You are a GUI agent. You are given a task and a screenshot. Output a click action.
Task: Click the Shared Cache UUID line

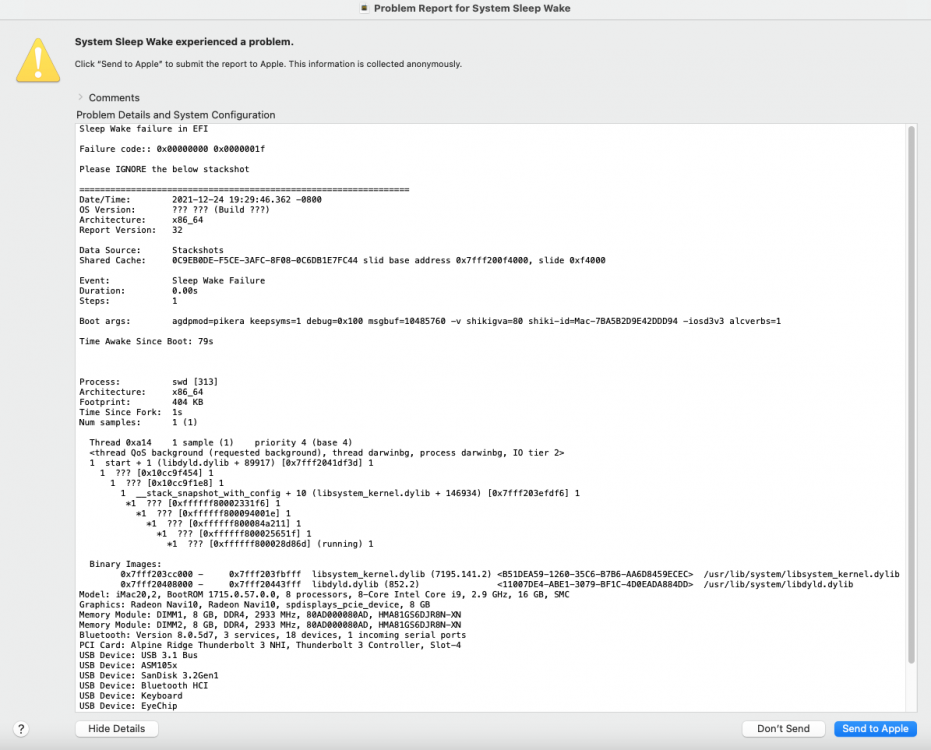[342, 260]
